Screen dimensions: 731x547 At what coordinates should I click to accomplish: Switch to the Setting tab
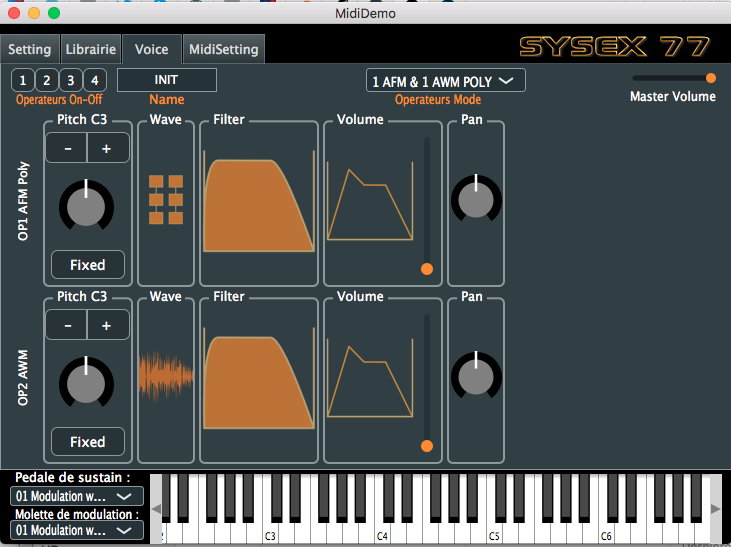[30, 49]
